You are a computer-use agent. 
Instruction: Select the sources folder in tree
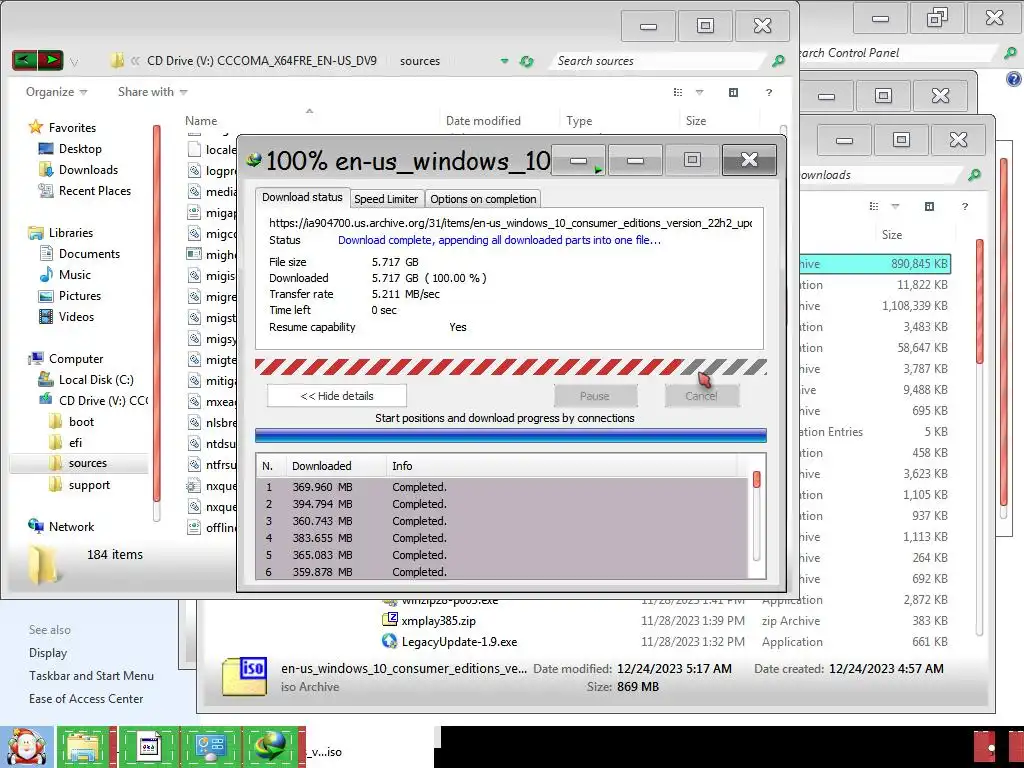point(88,463)
